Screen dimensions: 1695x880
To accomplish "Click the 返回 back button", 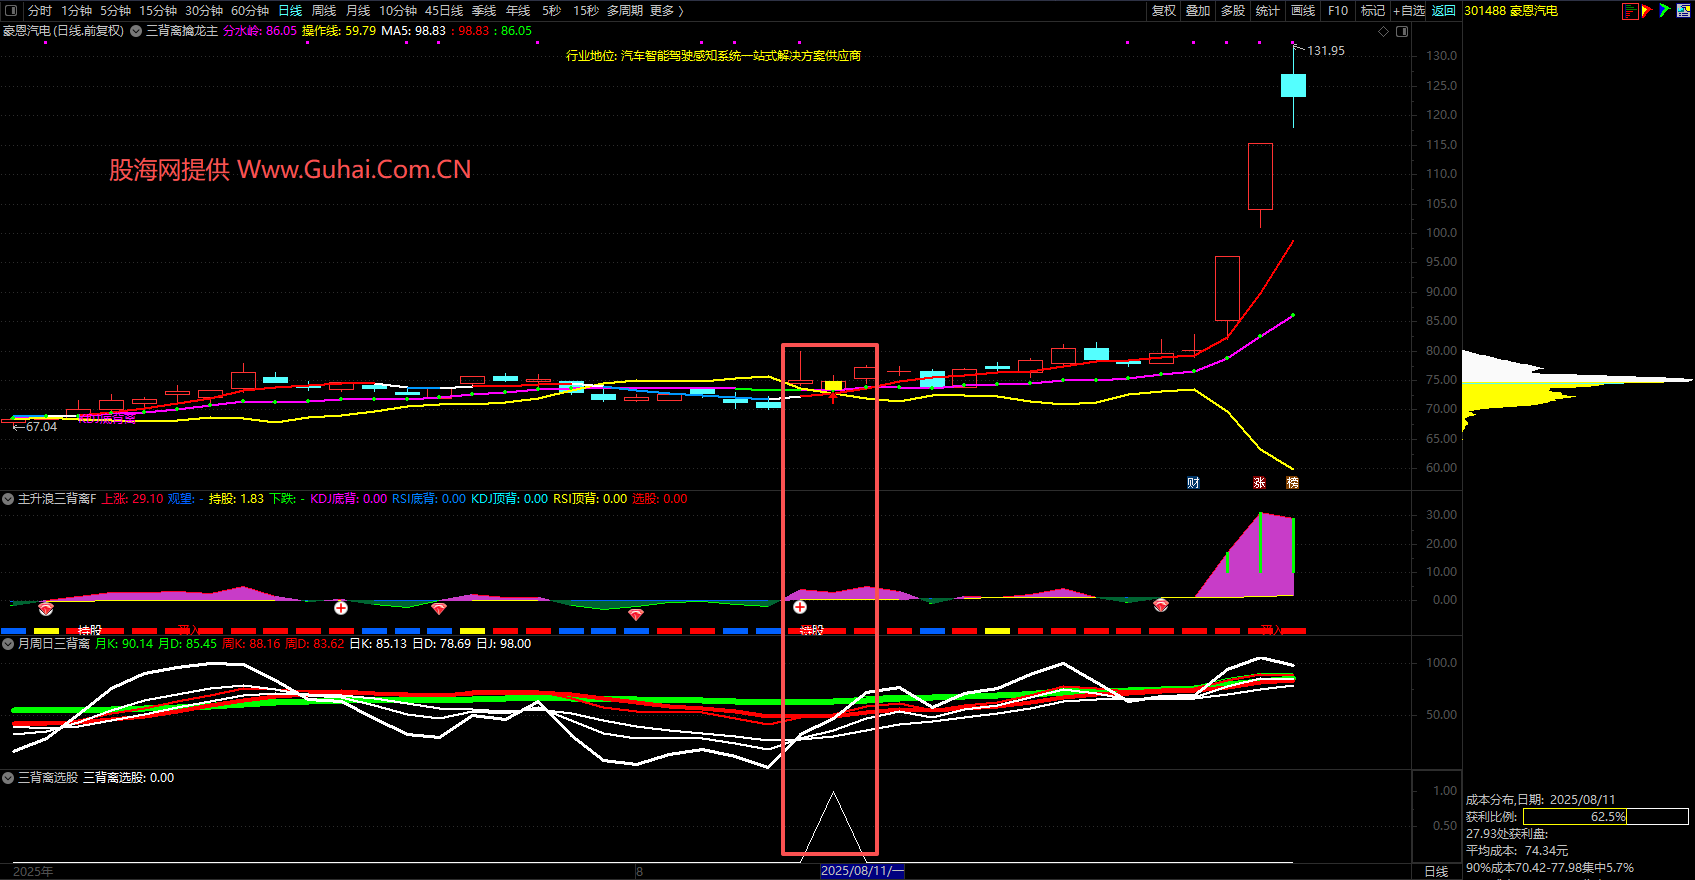I will (1444, 11).
